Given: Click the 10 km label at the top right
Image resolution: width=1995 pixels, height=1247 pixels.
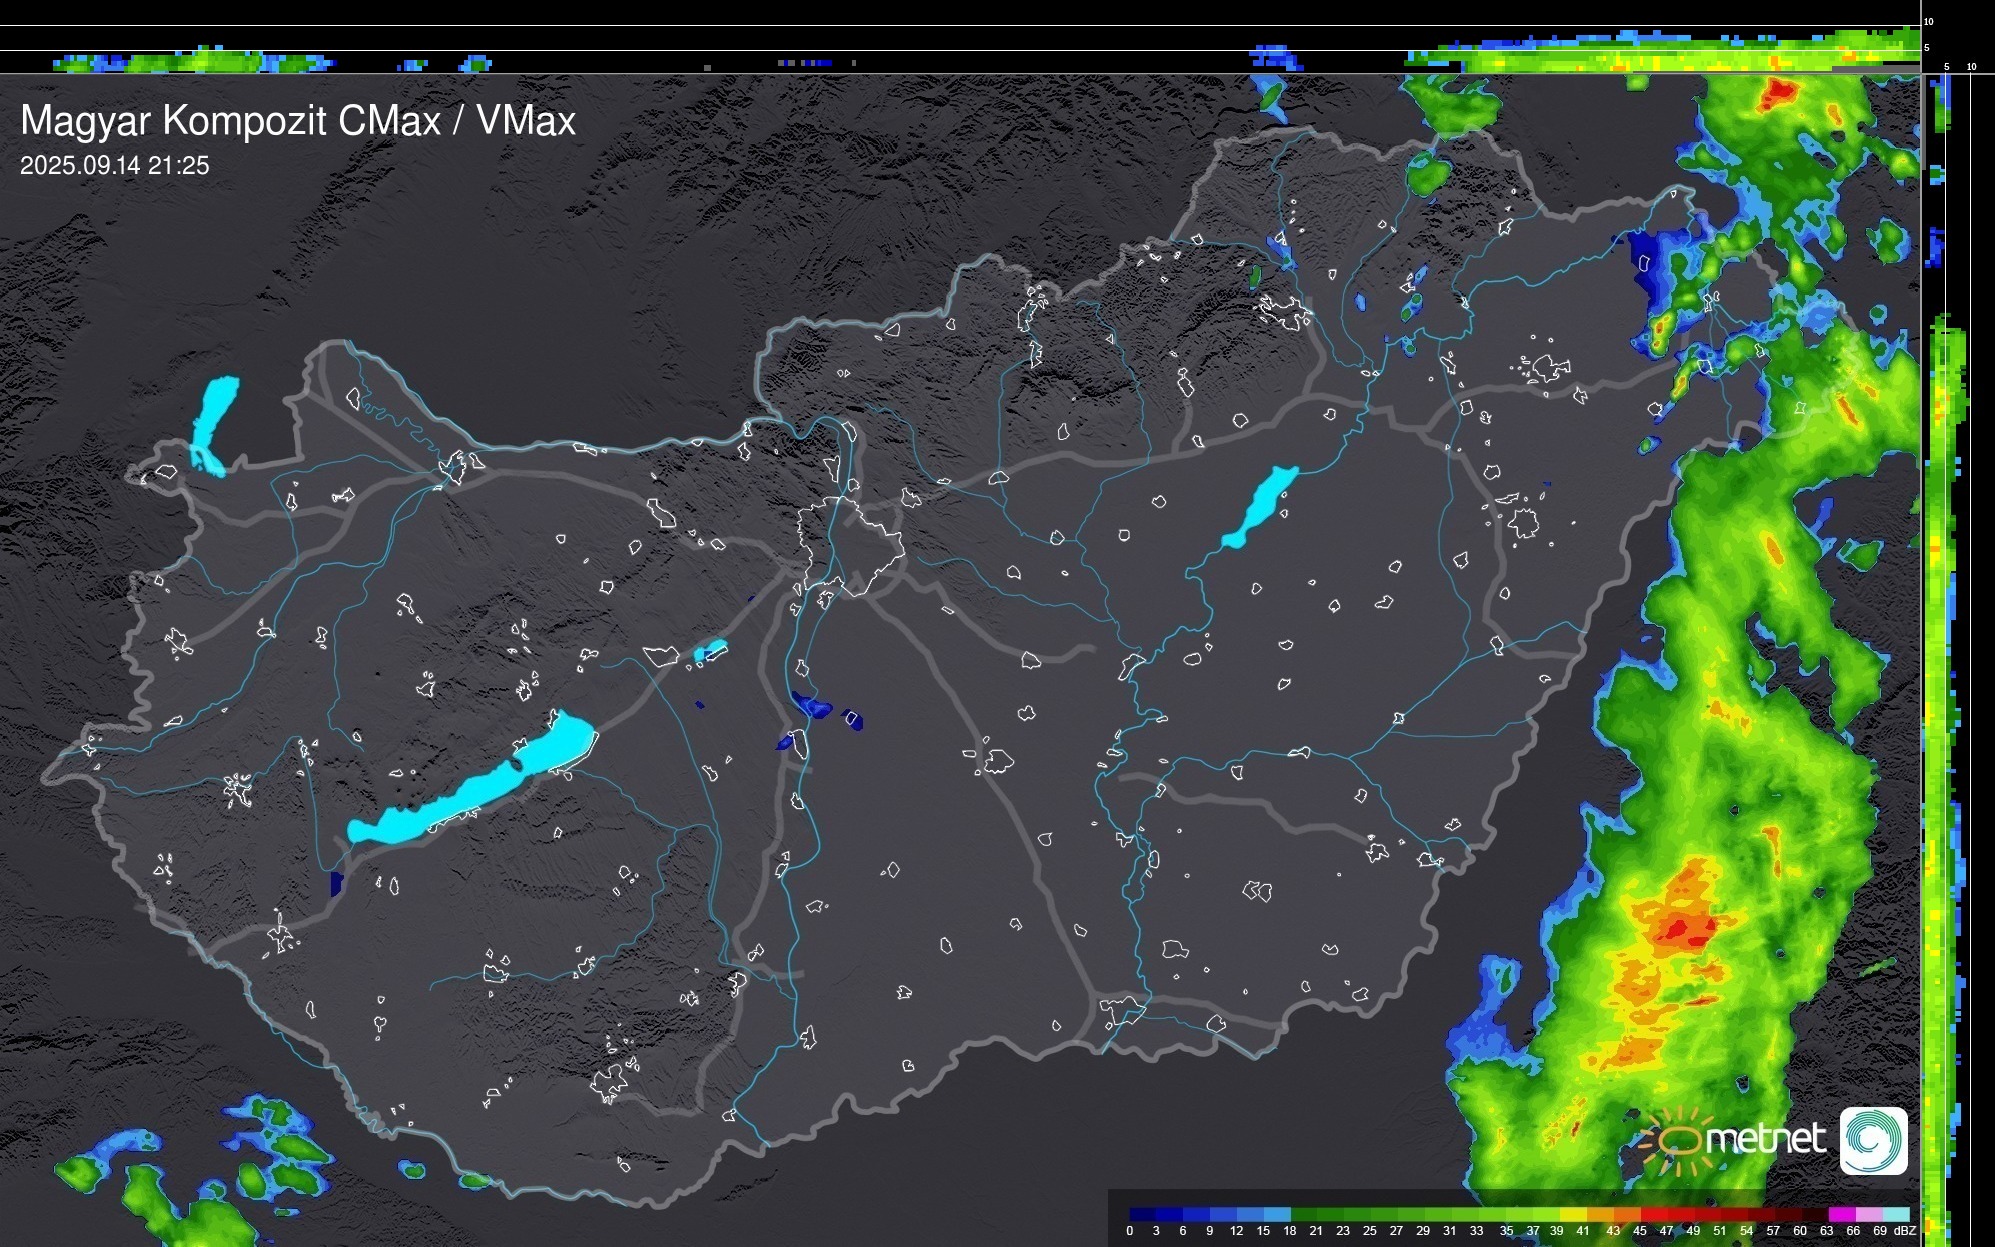Looking at the screenshot, I should pos(1929,21).
